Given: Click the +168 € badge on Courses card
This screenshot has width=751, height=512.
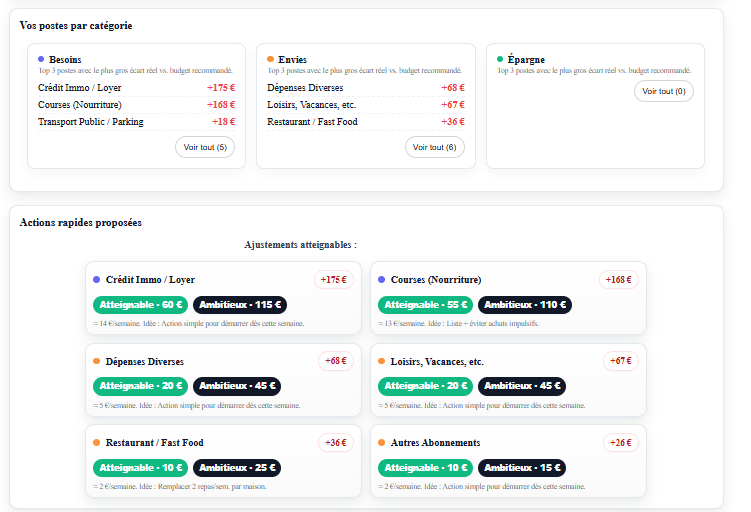Looking at the screenshot, I should (618, 280).
